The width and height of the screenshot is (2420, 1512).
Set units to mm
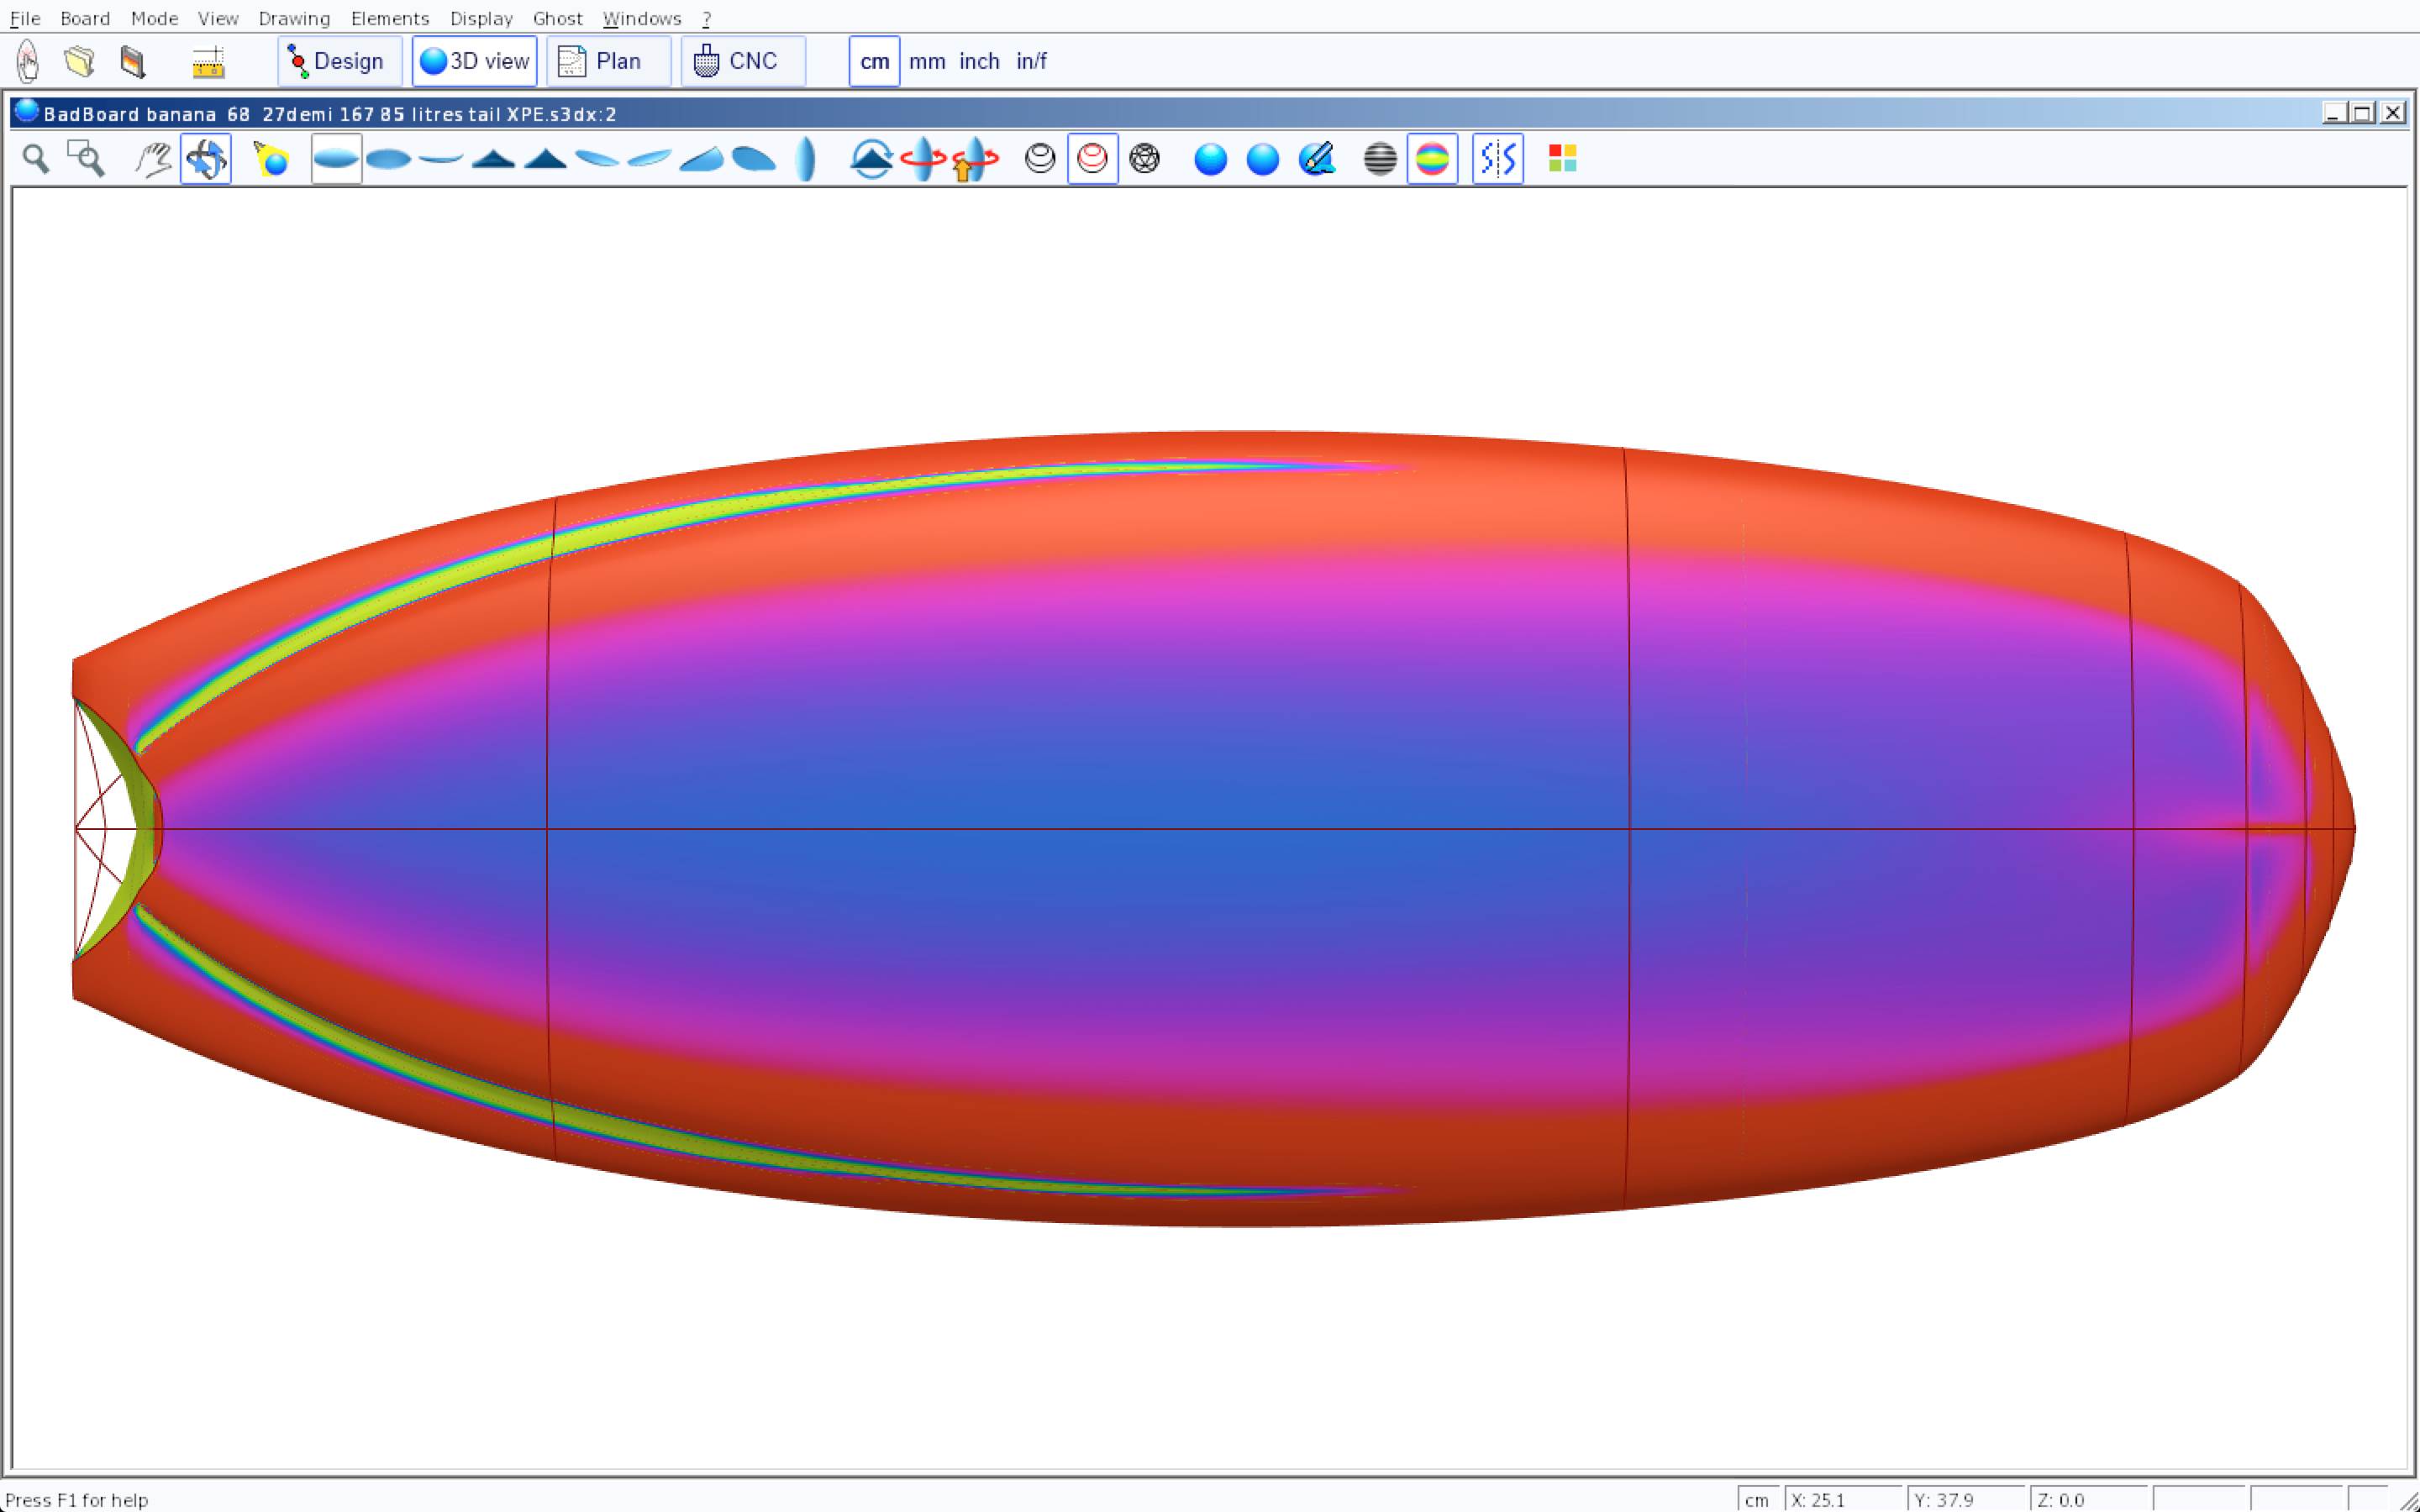[927, 61]
